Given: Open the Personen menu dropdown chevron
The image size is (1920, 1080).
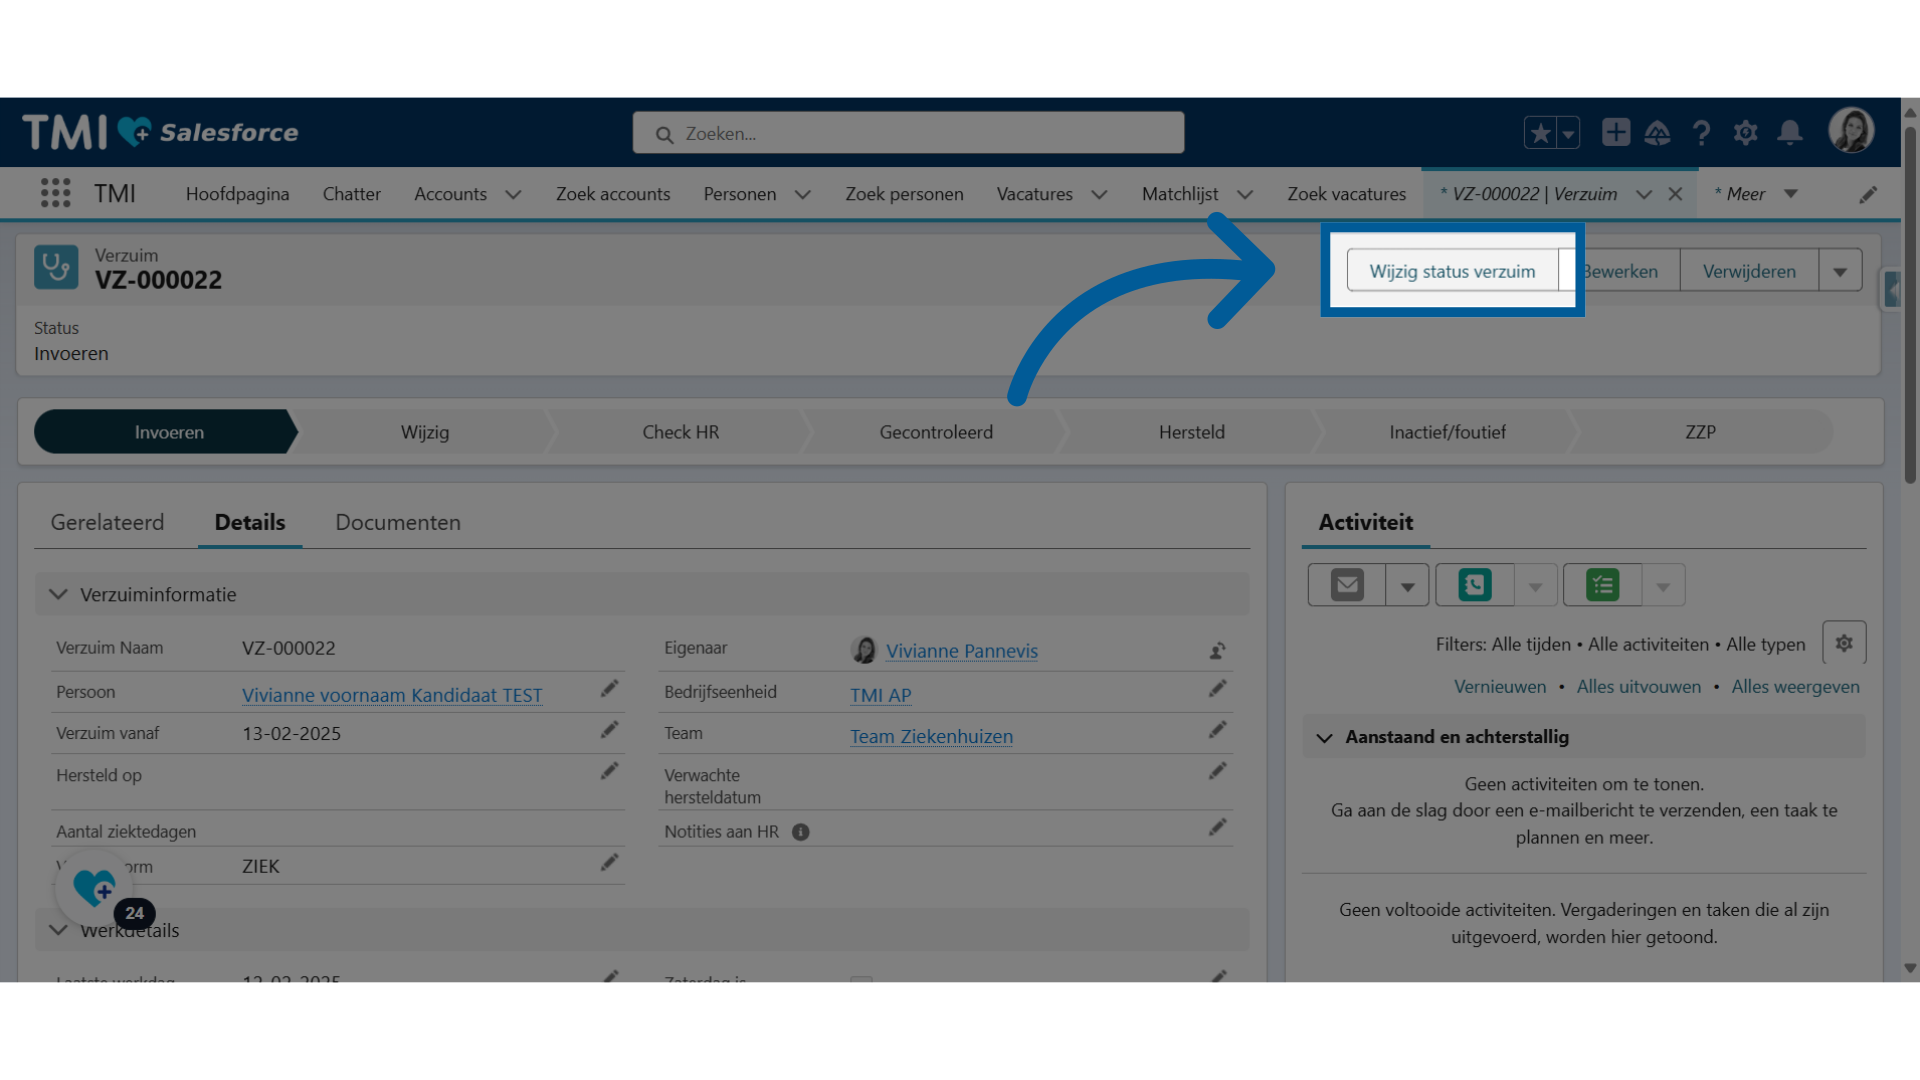Looking at the screenshot, I should pos(802,195).
